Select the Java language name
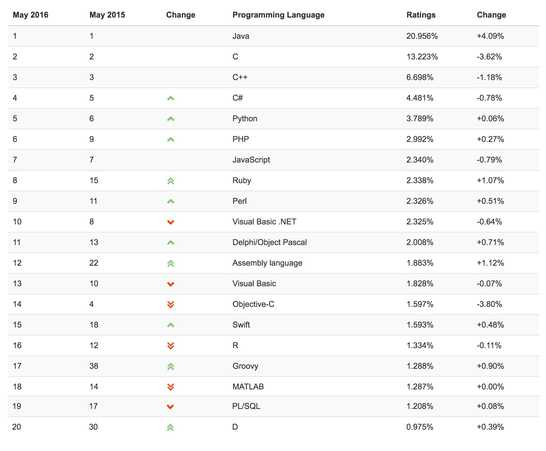 (241, 36)
